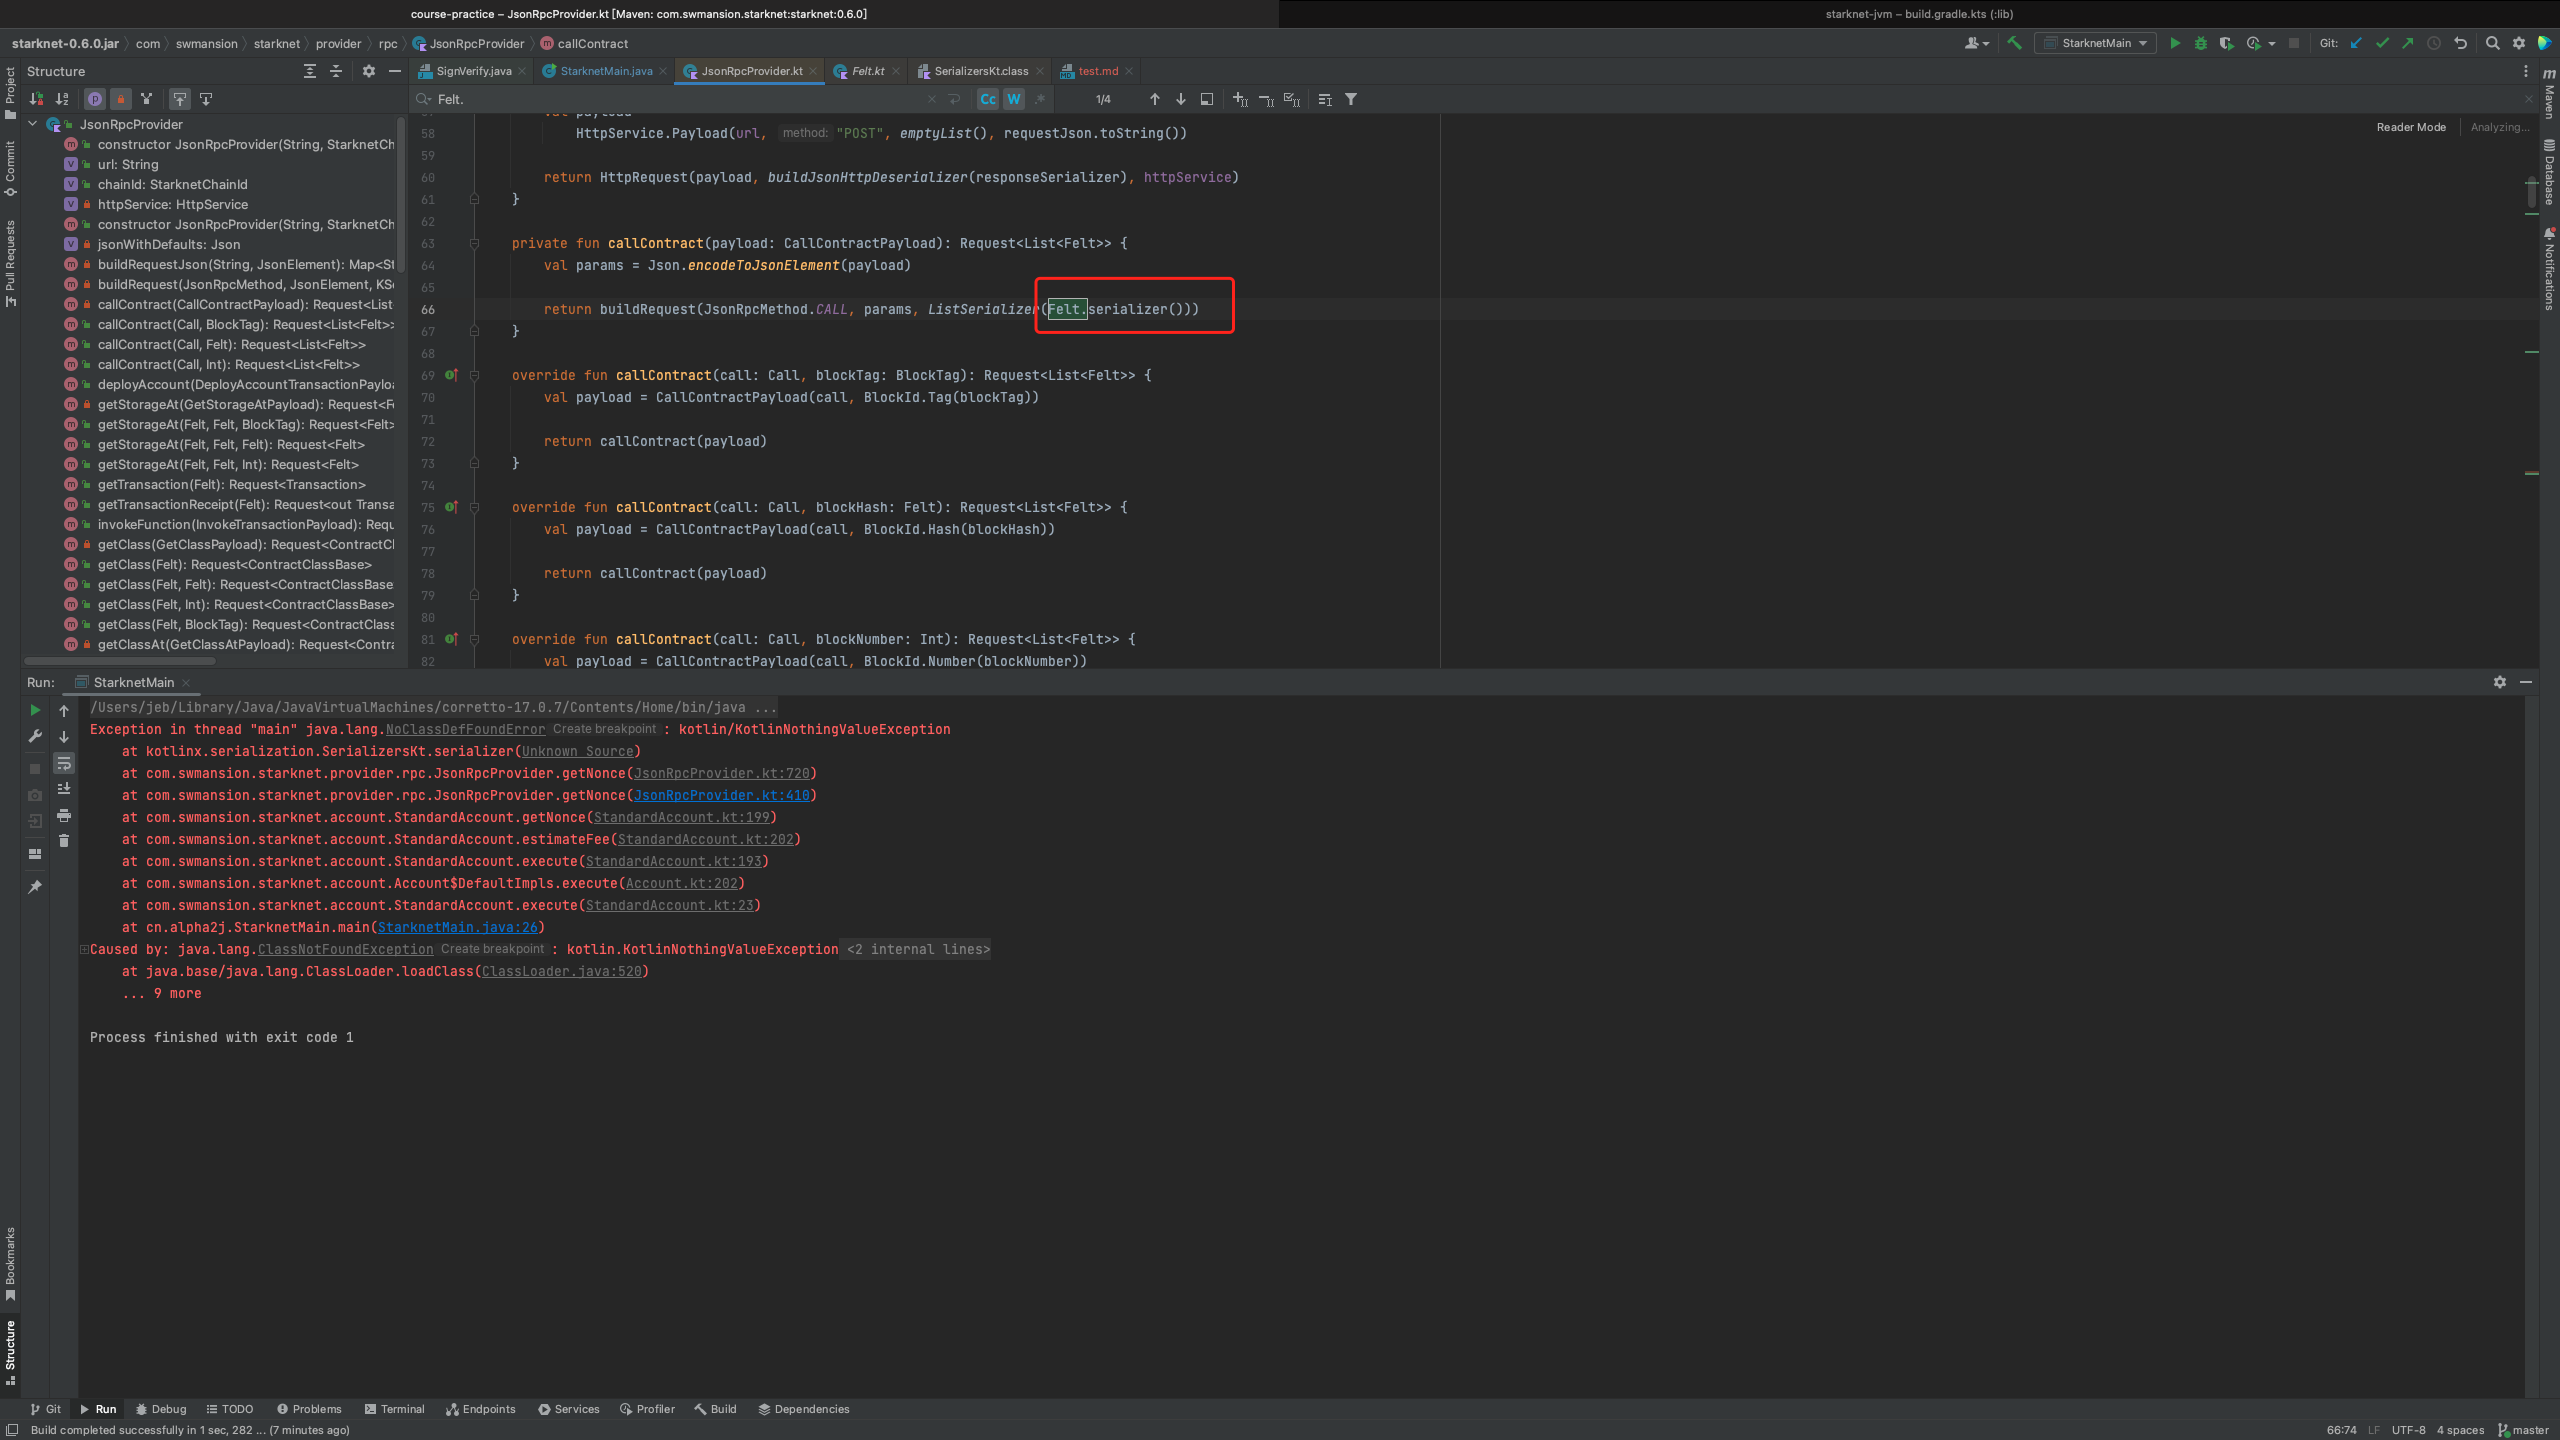Push changes with the green Git arrow
2560x1440 pixels.
[2407, 43]
